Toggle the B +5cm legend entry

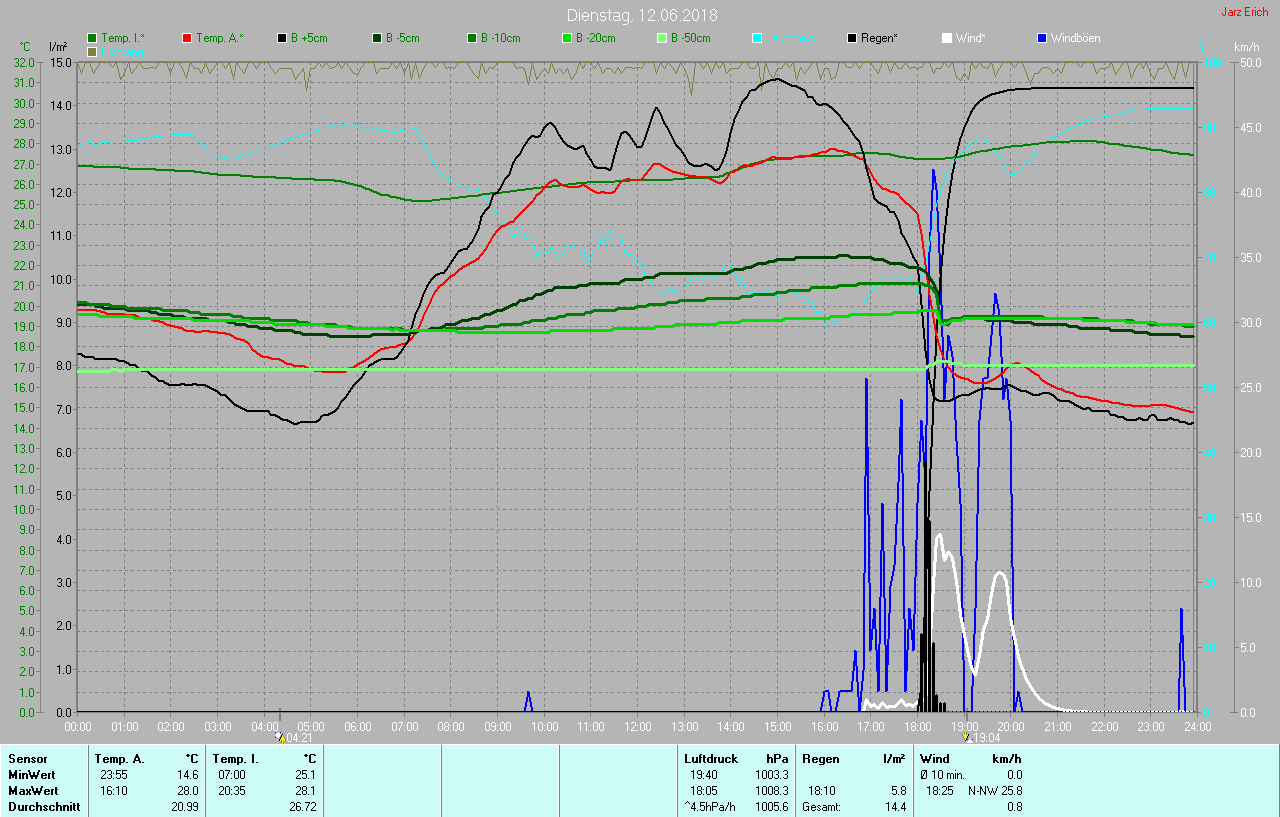(308, 38)
